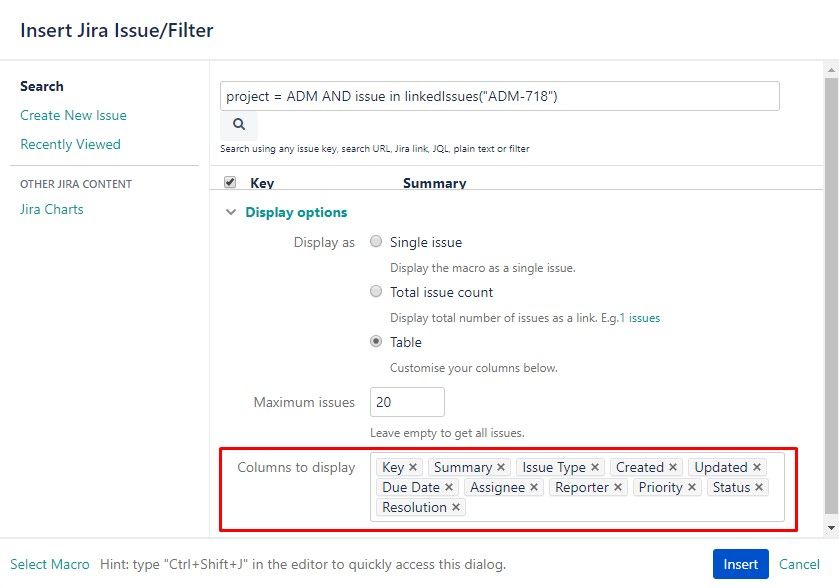This screenshot has height=588, width=839.
Task: Click the Issue Type tag label
Action: [x=554, y=467]
